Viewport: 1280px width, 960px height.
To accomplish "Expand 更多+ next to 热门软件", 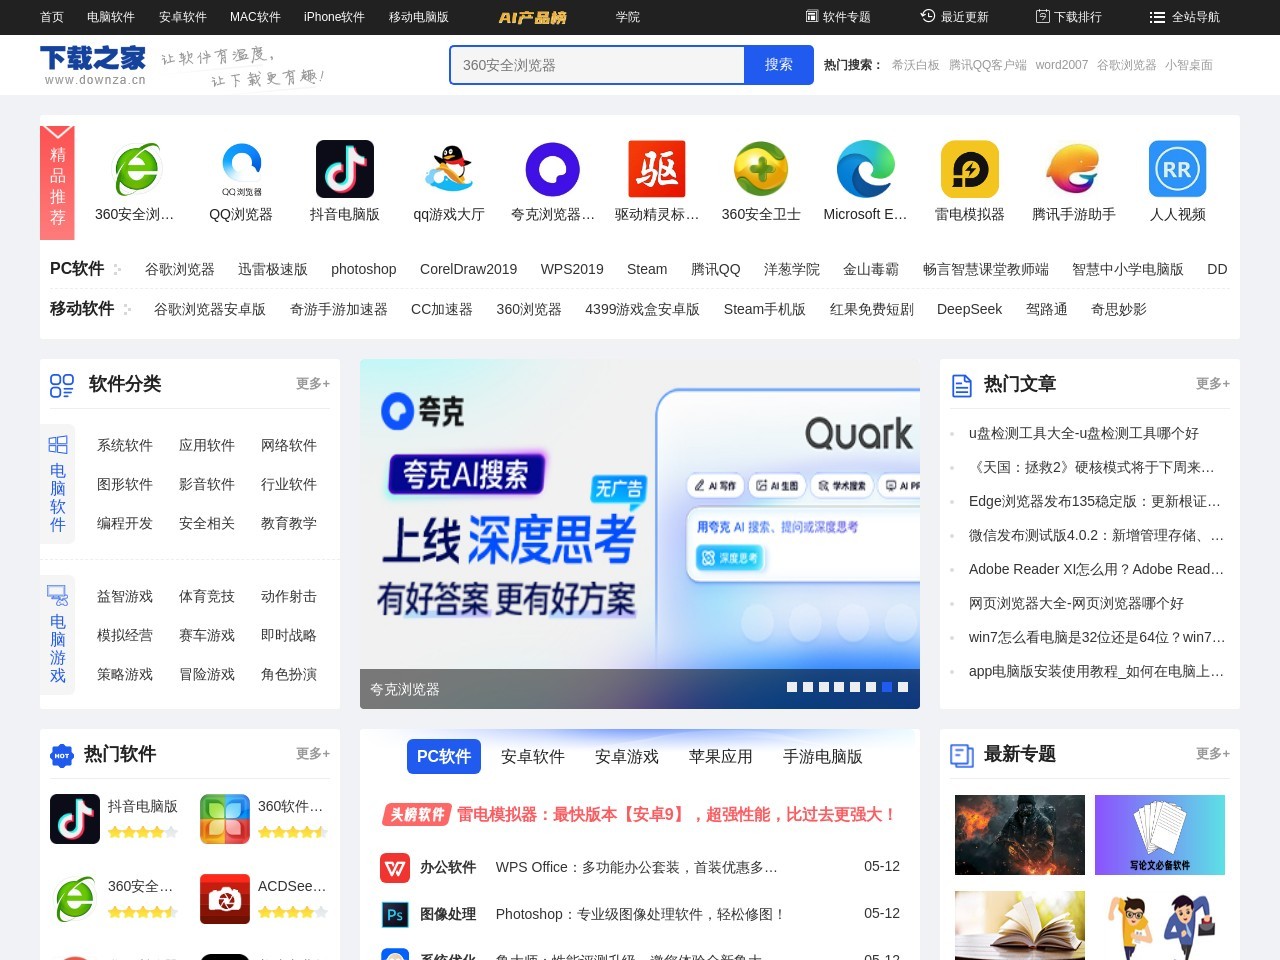I will [x=313, y=753].
